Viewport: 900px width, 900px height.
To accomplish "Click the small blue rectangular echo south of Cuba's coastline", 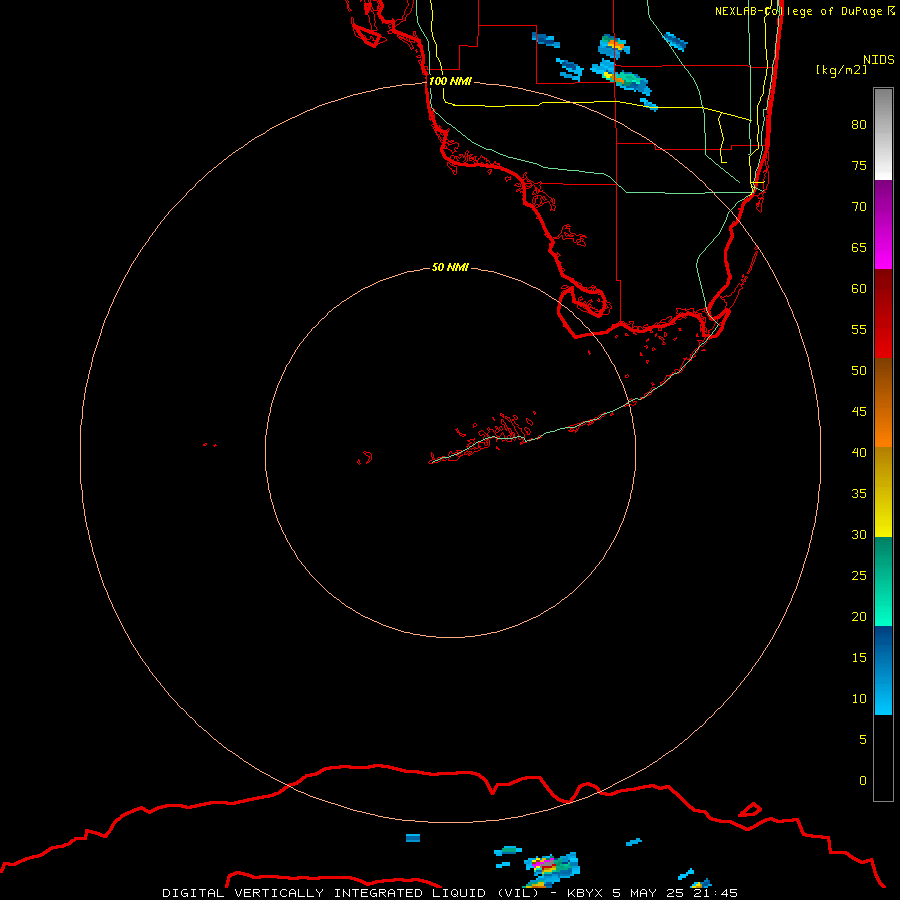I will pos(413,838).
